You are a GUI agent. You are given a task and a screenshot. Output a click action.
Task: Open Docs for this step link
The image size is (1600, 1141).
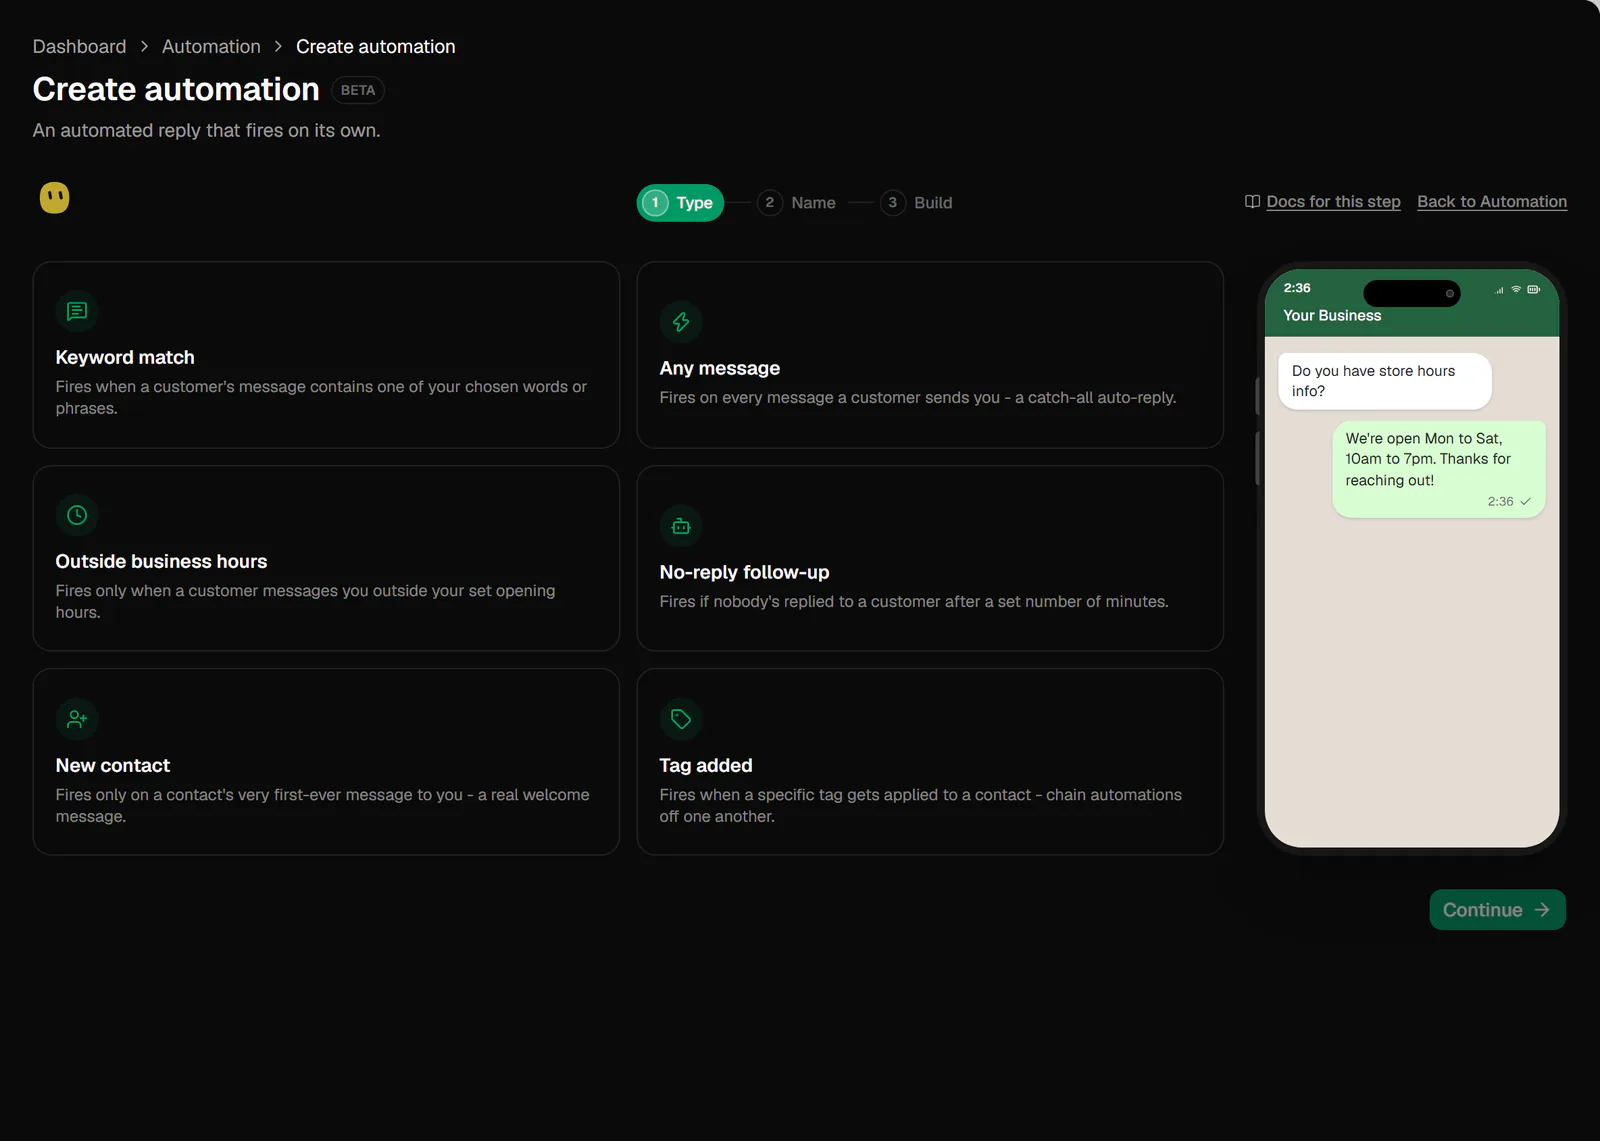1333,202
